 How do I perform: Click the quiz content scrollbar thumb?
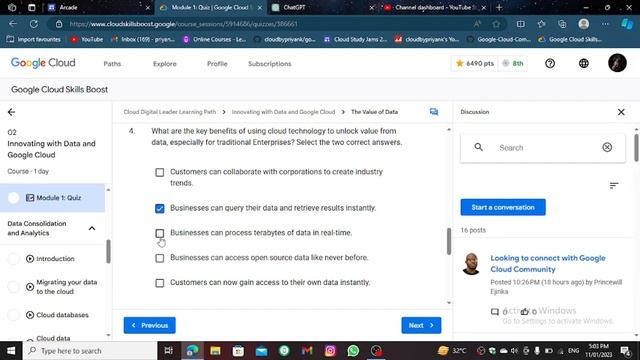pyautogui.click(x=449, y=241)
